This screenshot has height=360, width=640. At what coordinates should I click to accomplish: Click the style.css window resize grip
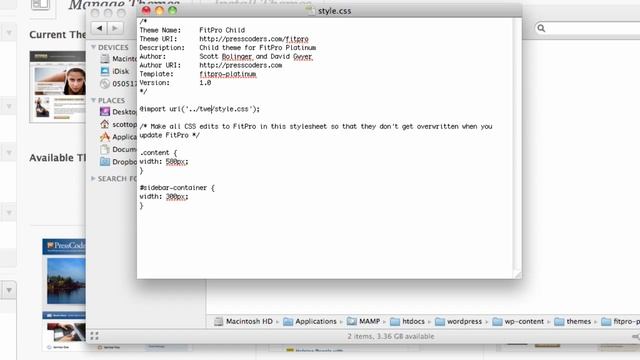coord(518,275)
